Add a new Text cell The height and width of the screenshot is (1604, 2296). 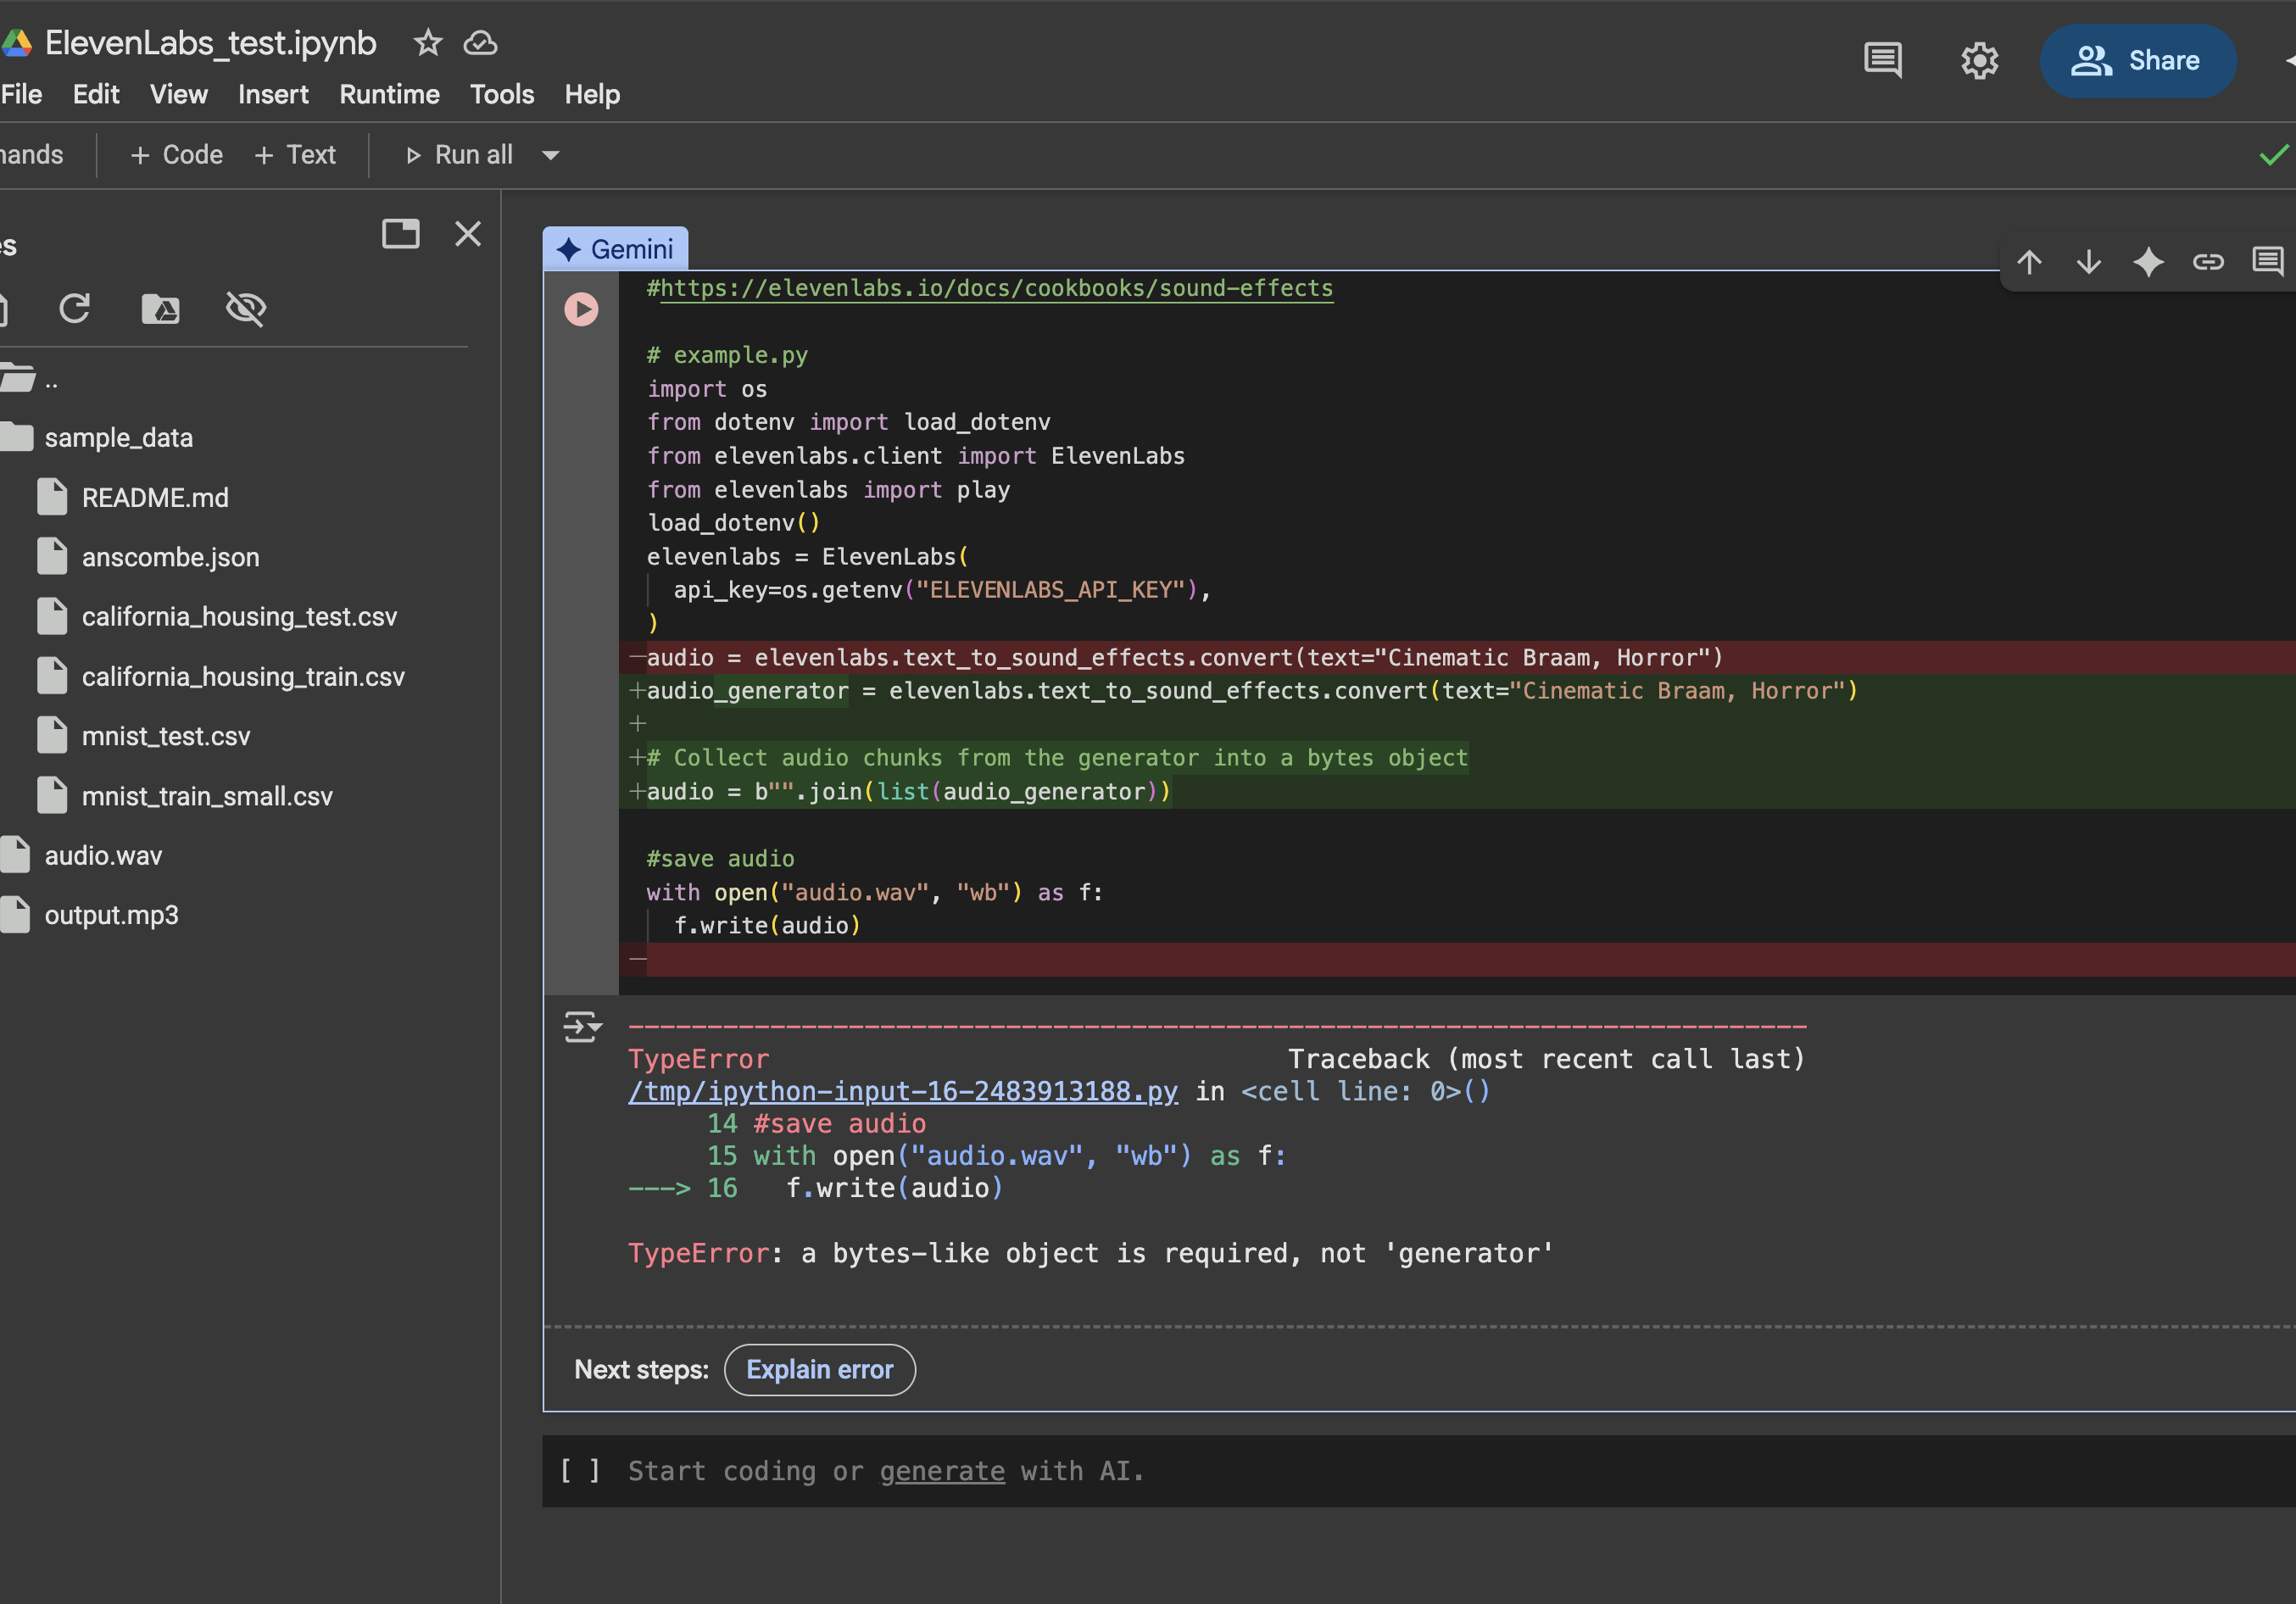coord(295,155)
